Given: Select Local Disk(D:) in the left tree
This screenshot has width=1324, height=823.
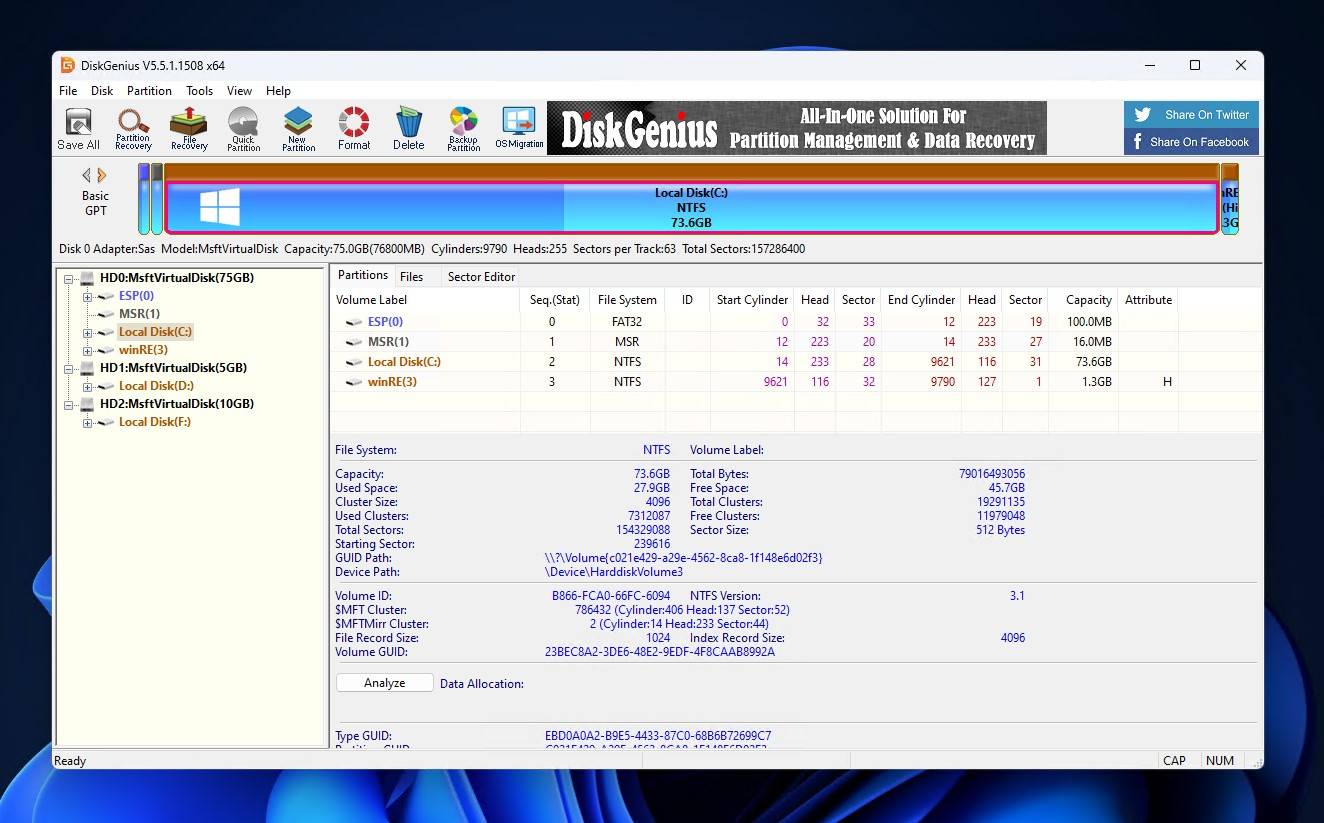Looking at the screenshot, I should pyautogui.click(x=156, y=386).
